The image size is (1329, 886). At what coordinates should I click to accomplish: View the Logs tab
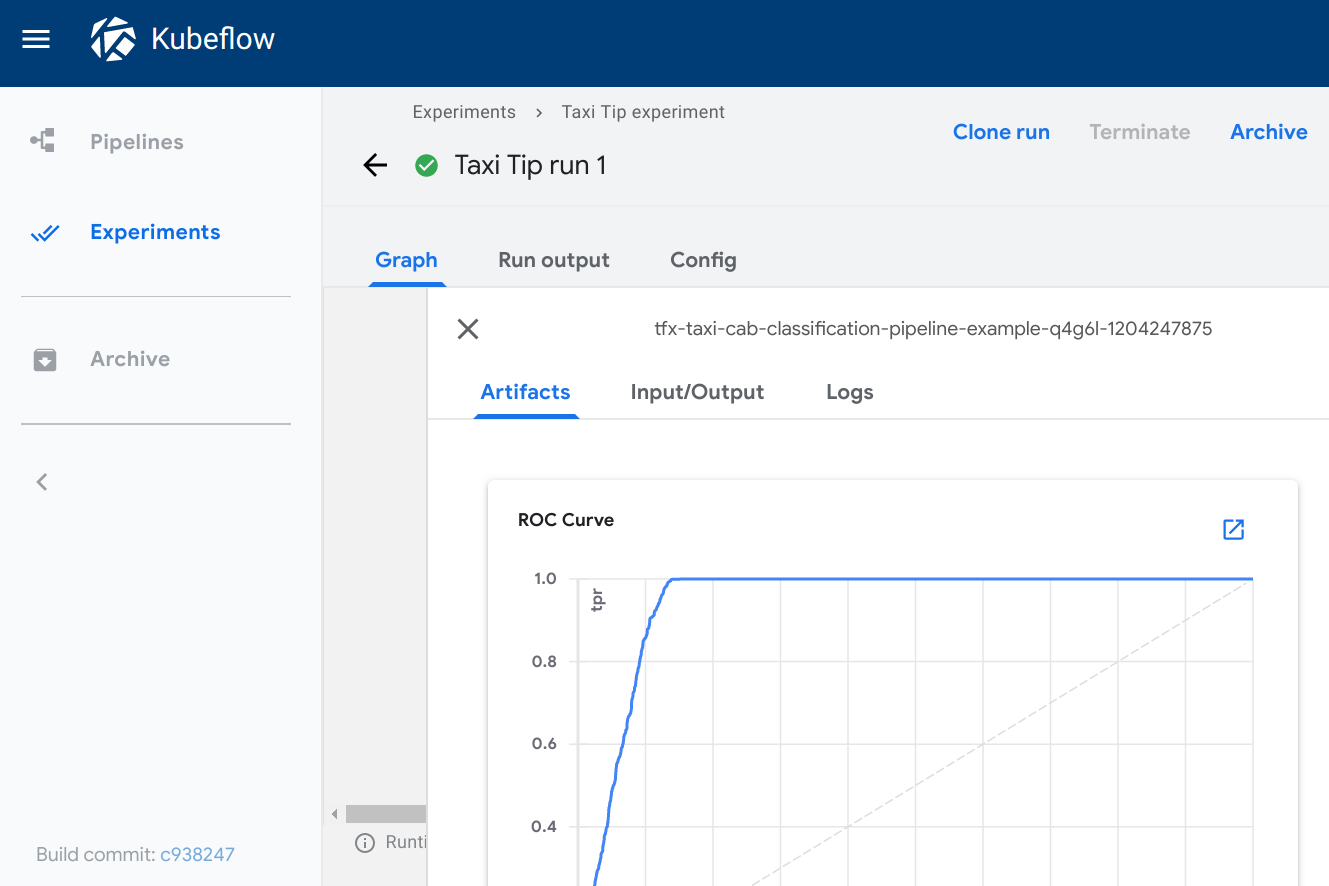pos(849,392)
